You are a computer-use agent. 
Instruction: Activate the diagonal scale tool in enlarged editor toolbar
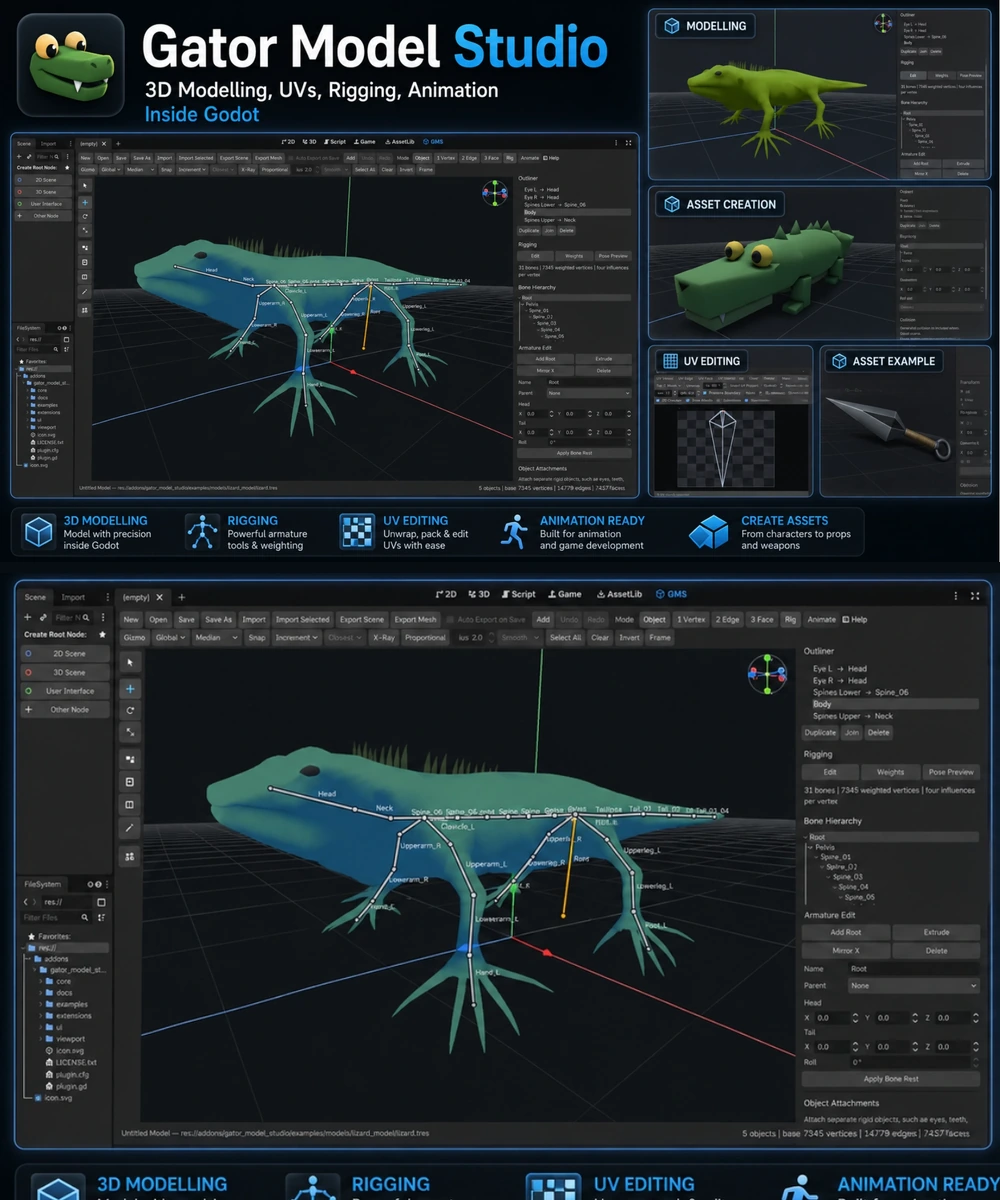tap(131, 733)
